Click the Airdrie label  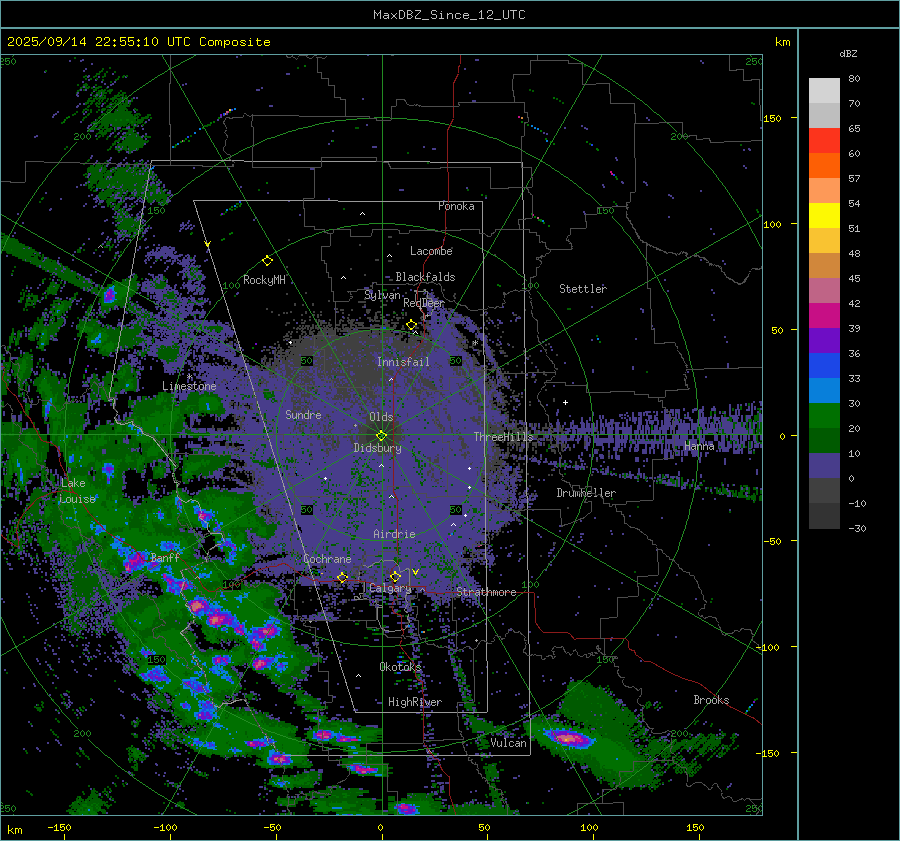pyautogui.click(x=394, y=534)
